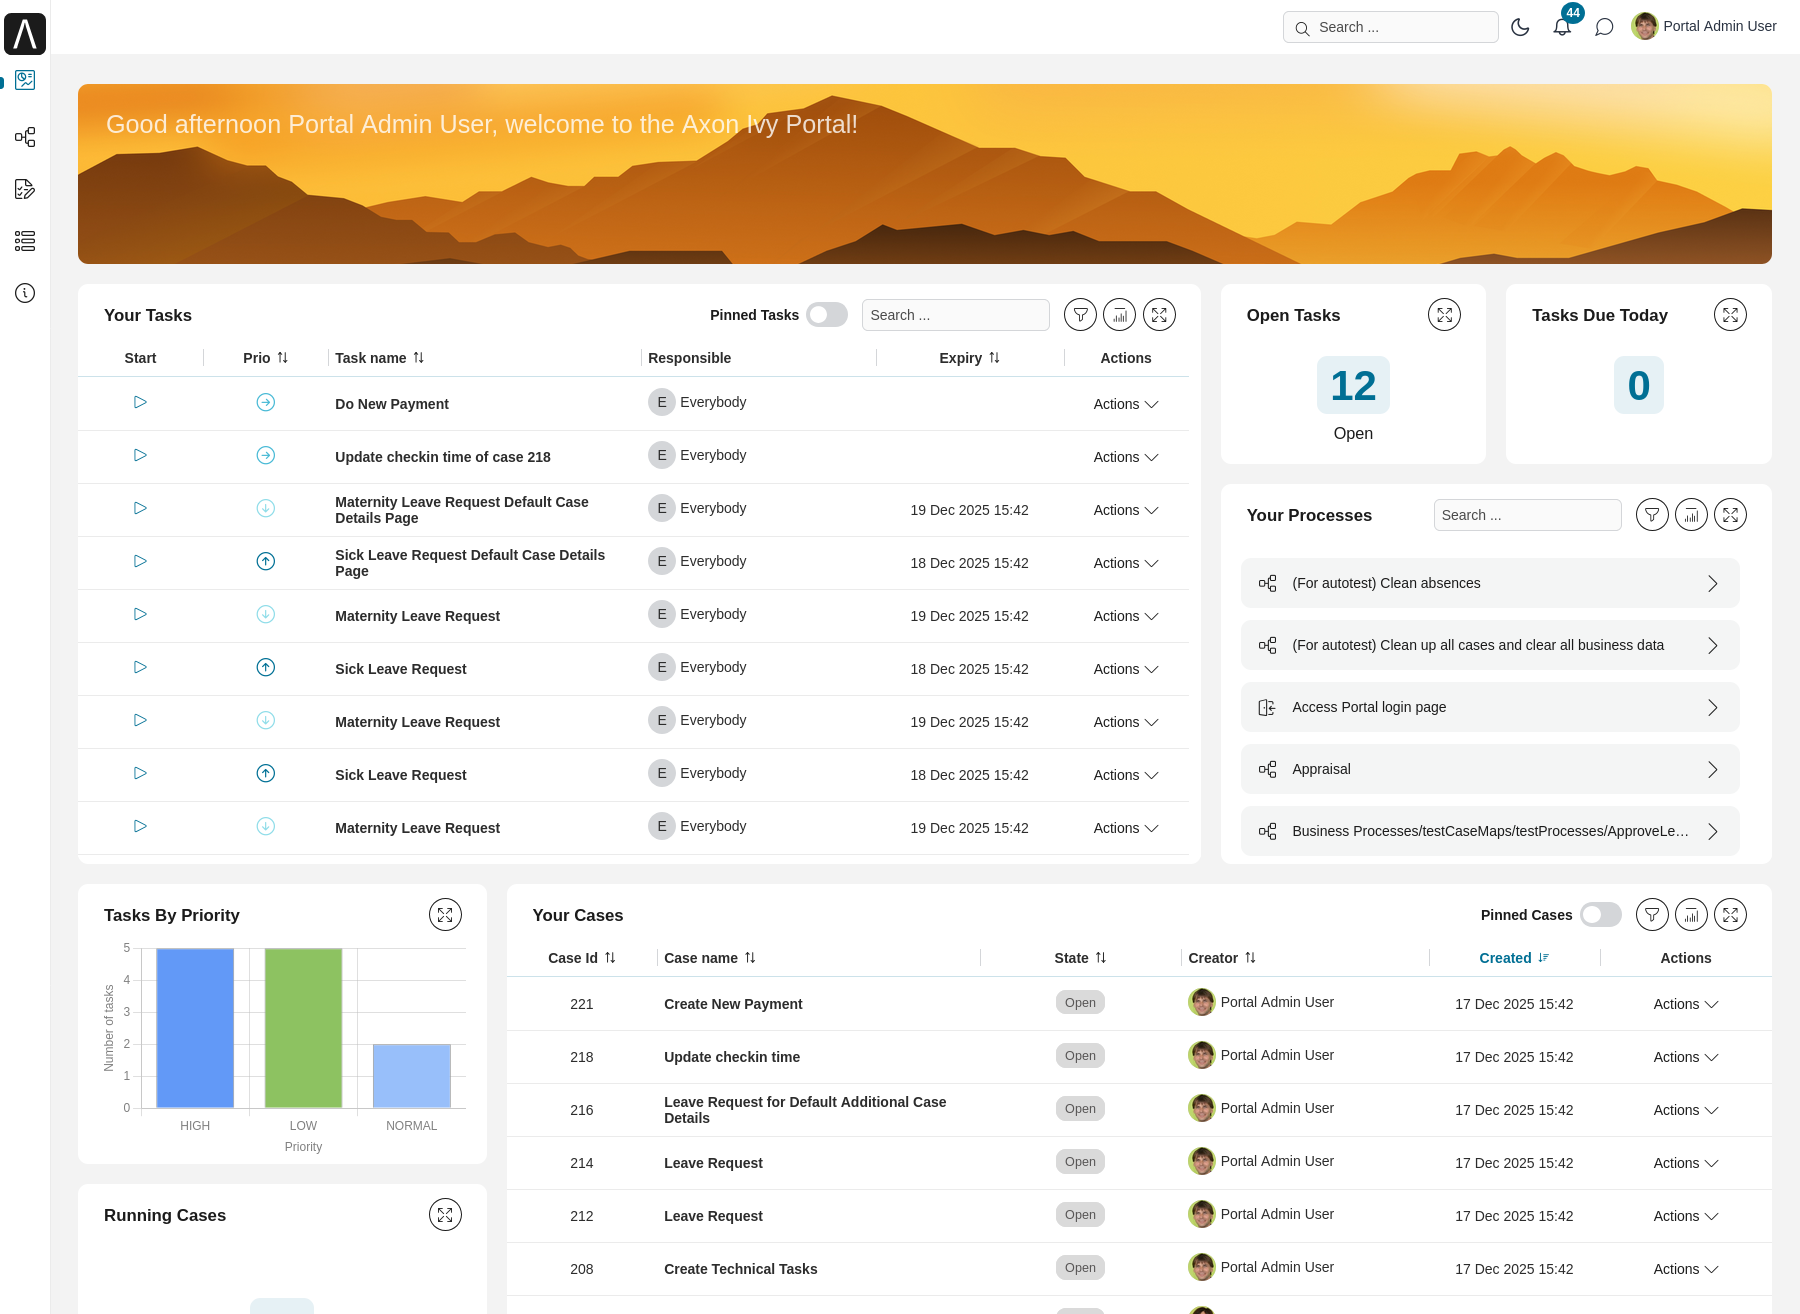This screenshot has width=1800, height=1314.
Task: Expand the Open Tasks widget to fullscreen
Action: [1444, 314]
